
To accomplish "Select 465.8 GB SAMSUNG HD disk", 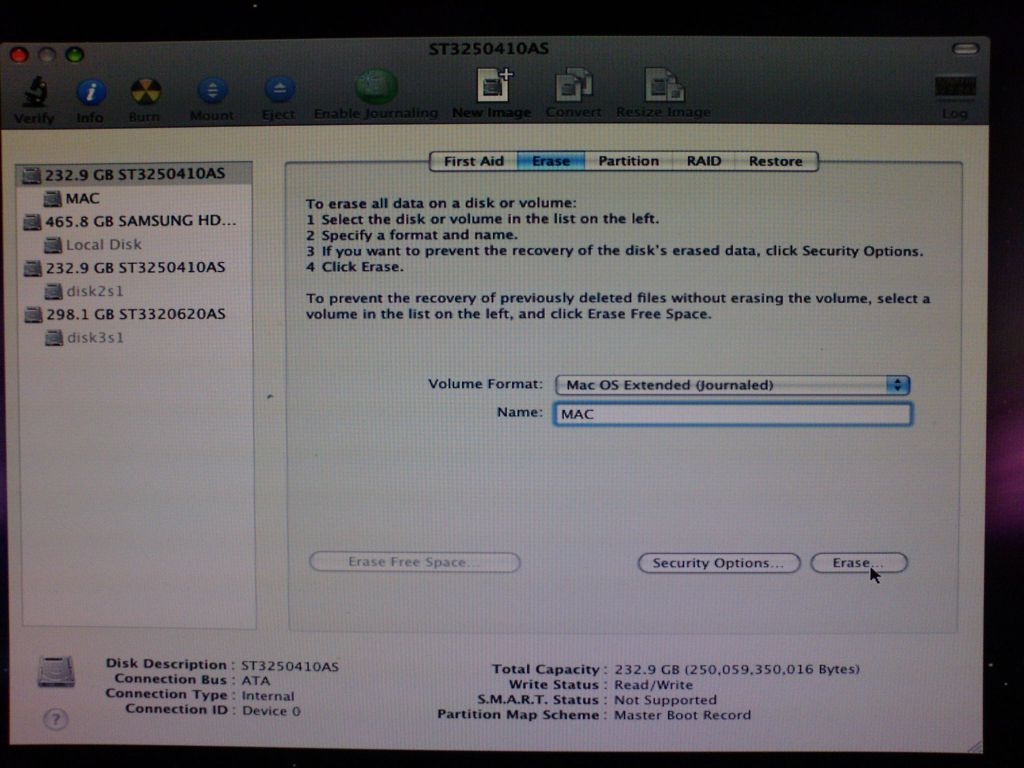I will coord(134,221).
